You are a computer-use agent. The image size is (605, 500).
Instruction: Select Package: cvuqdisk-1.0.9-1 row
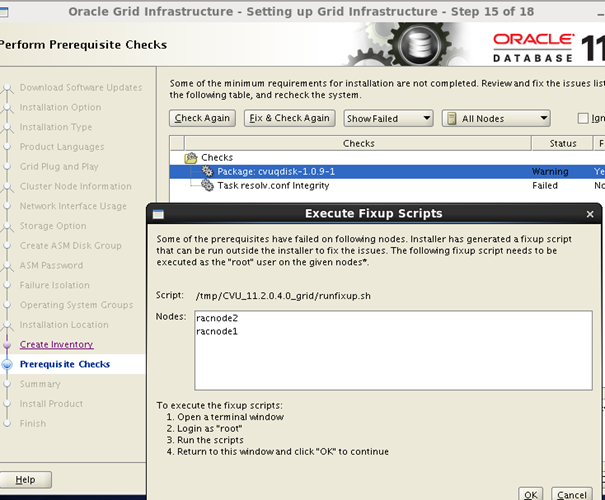click(387, 171)
